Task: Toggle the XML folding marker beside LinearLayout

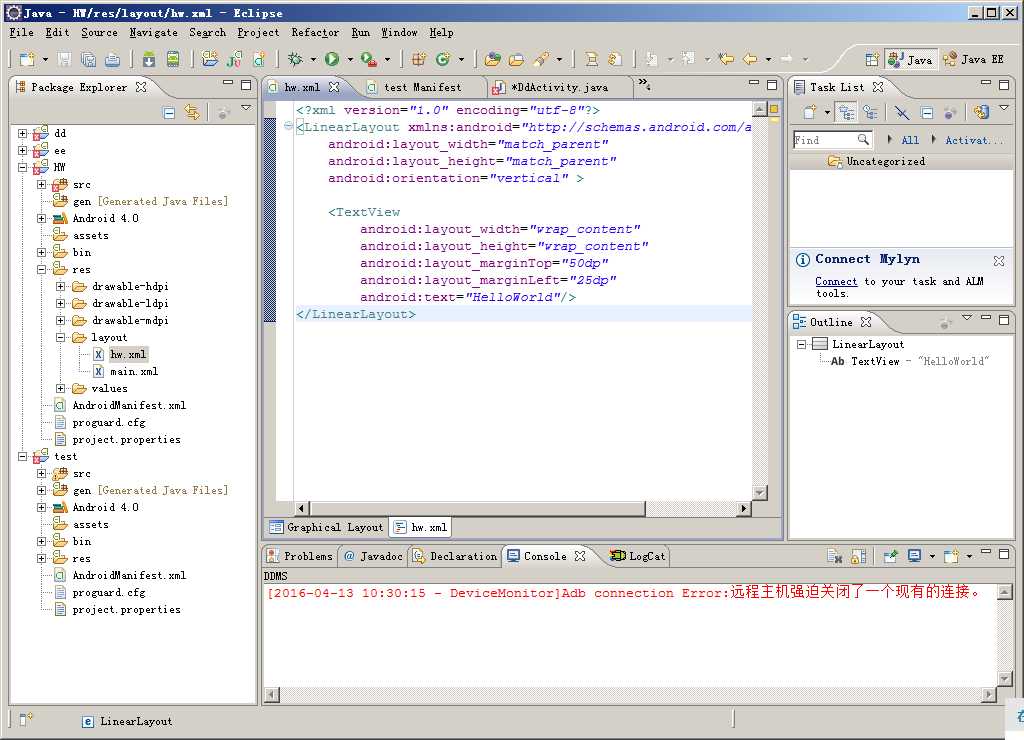Action: tap(289, 127)
